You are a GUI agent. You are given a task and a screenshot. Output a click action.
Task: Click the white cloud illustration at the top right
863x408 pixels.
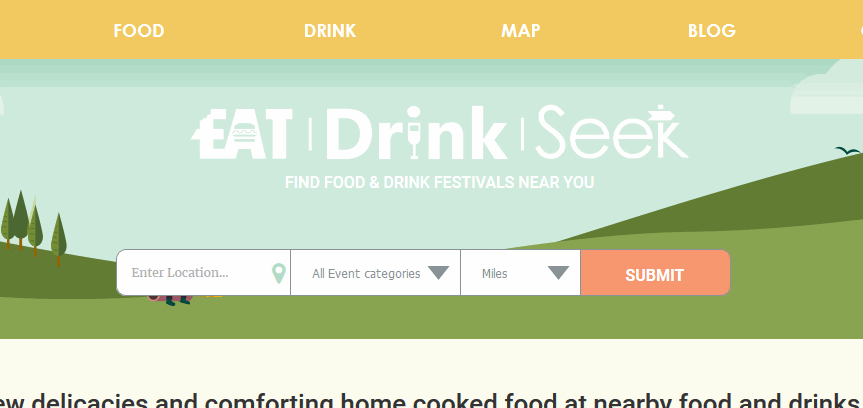click(826, 86)
